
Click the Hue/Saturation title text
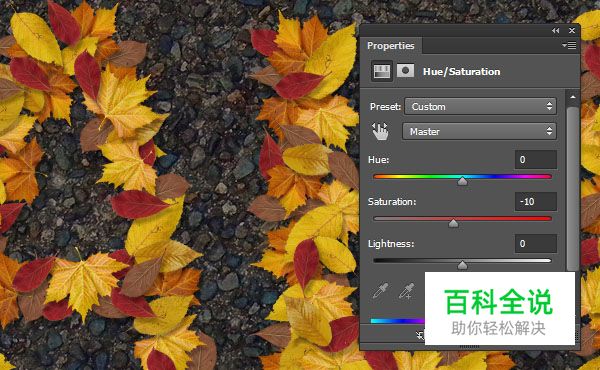pyautogui.click(x=461, y=72)
